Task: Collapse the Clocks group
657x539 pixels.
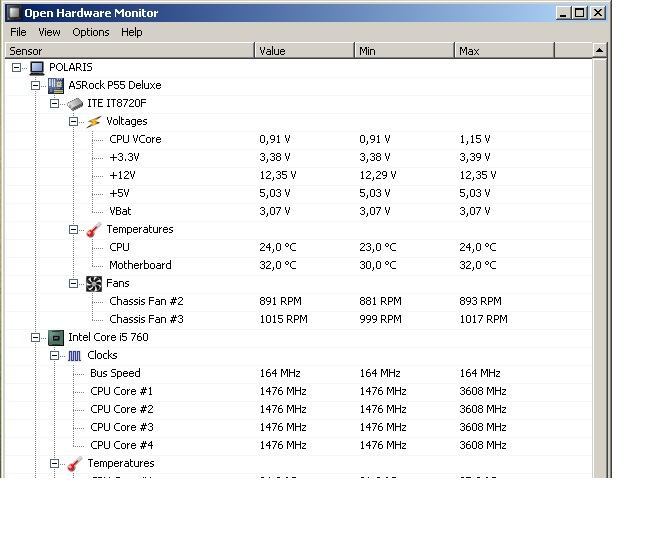Action: click(x=54, y=355)
